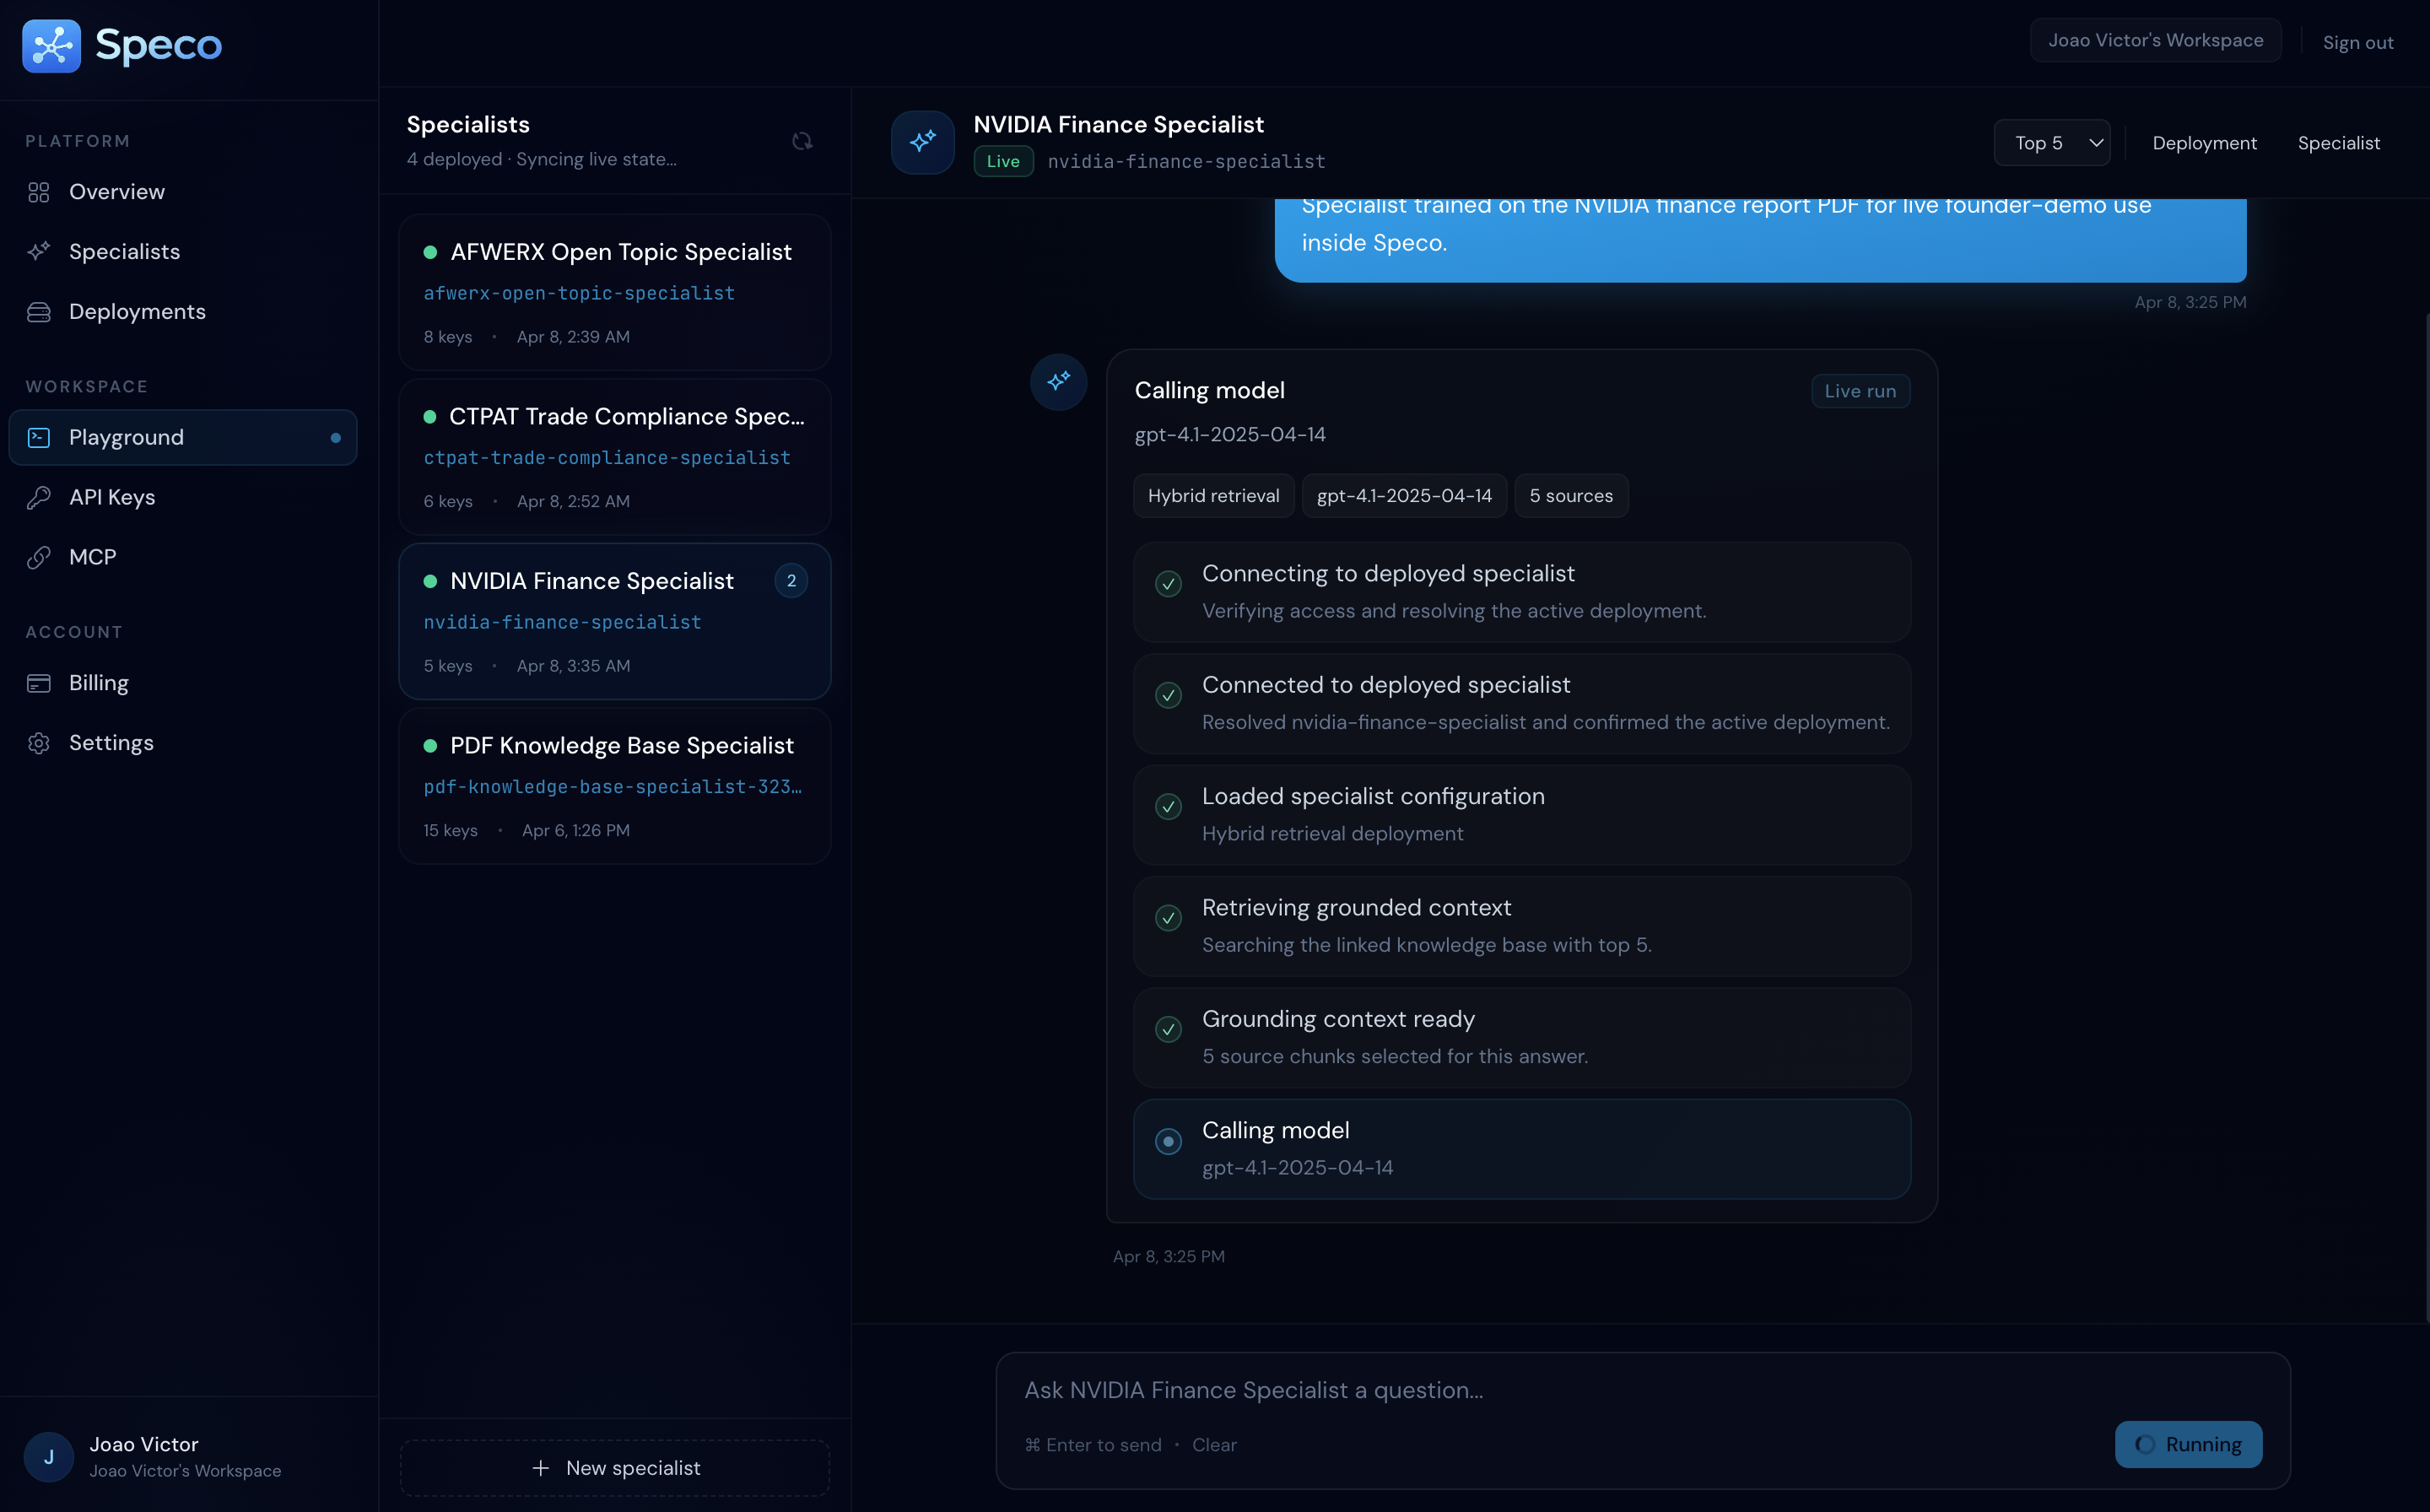Switch to the Specialist tab
Image resolution: width=2430 pixels, height=1512 pixels.
(2340, 142)
